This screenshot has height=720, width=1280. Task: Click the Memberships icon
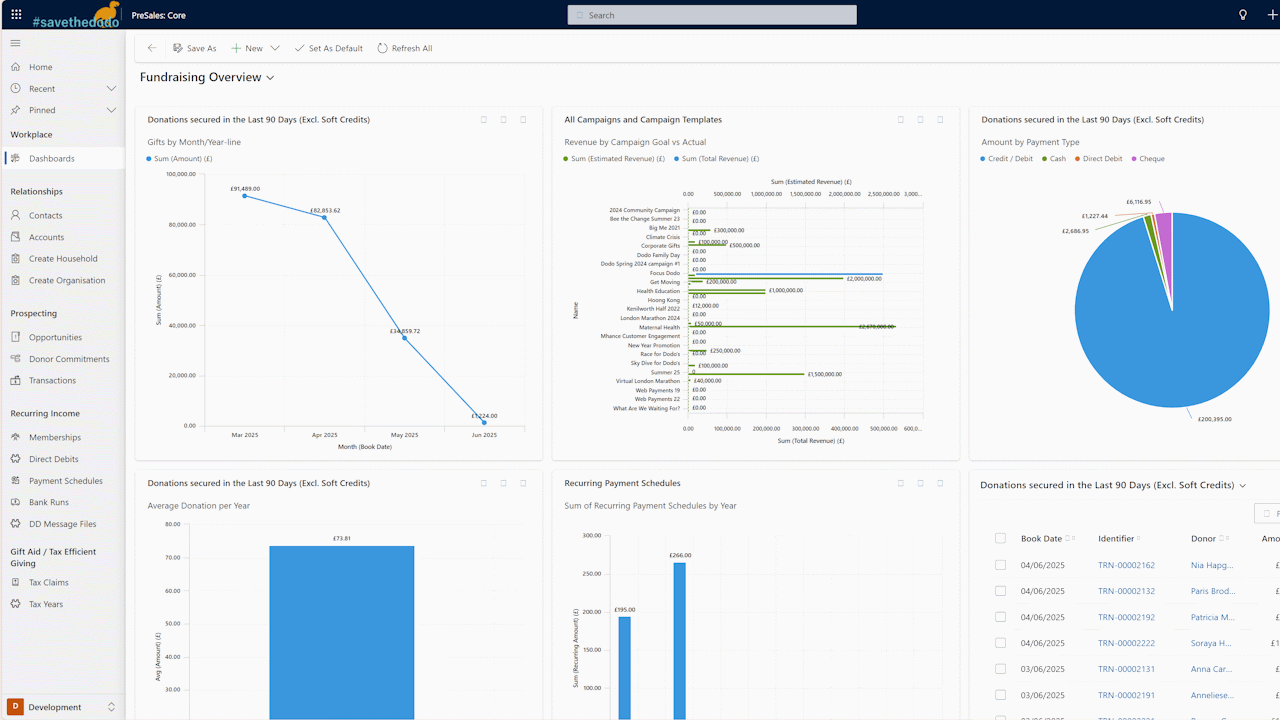[16, 437]
